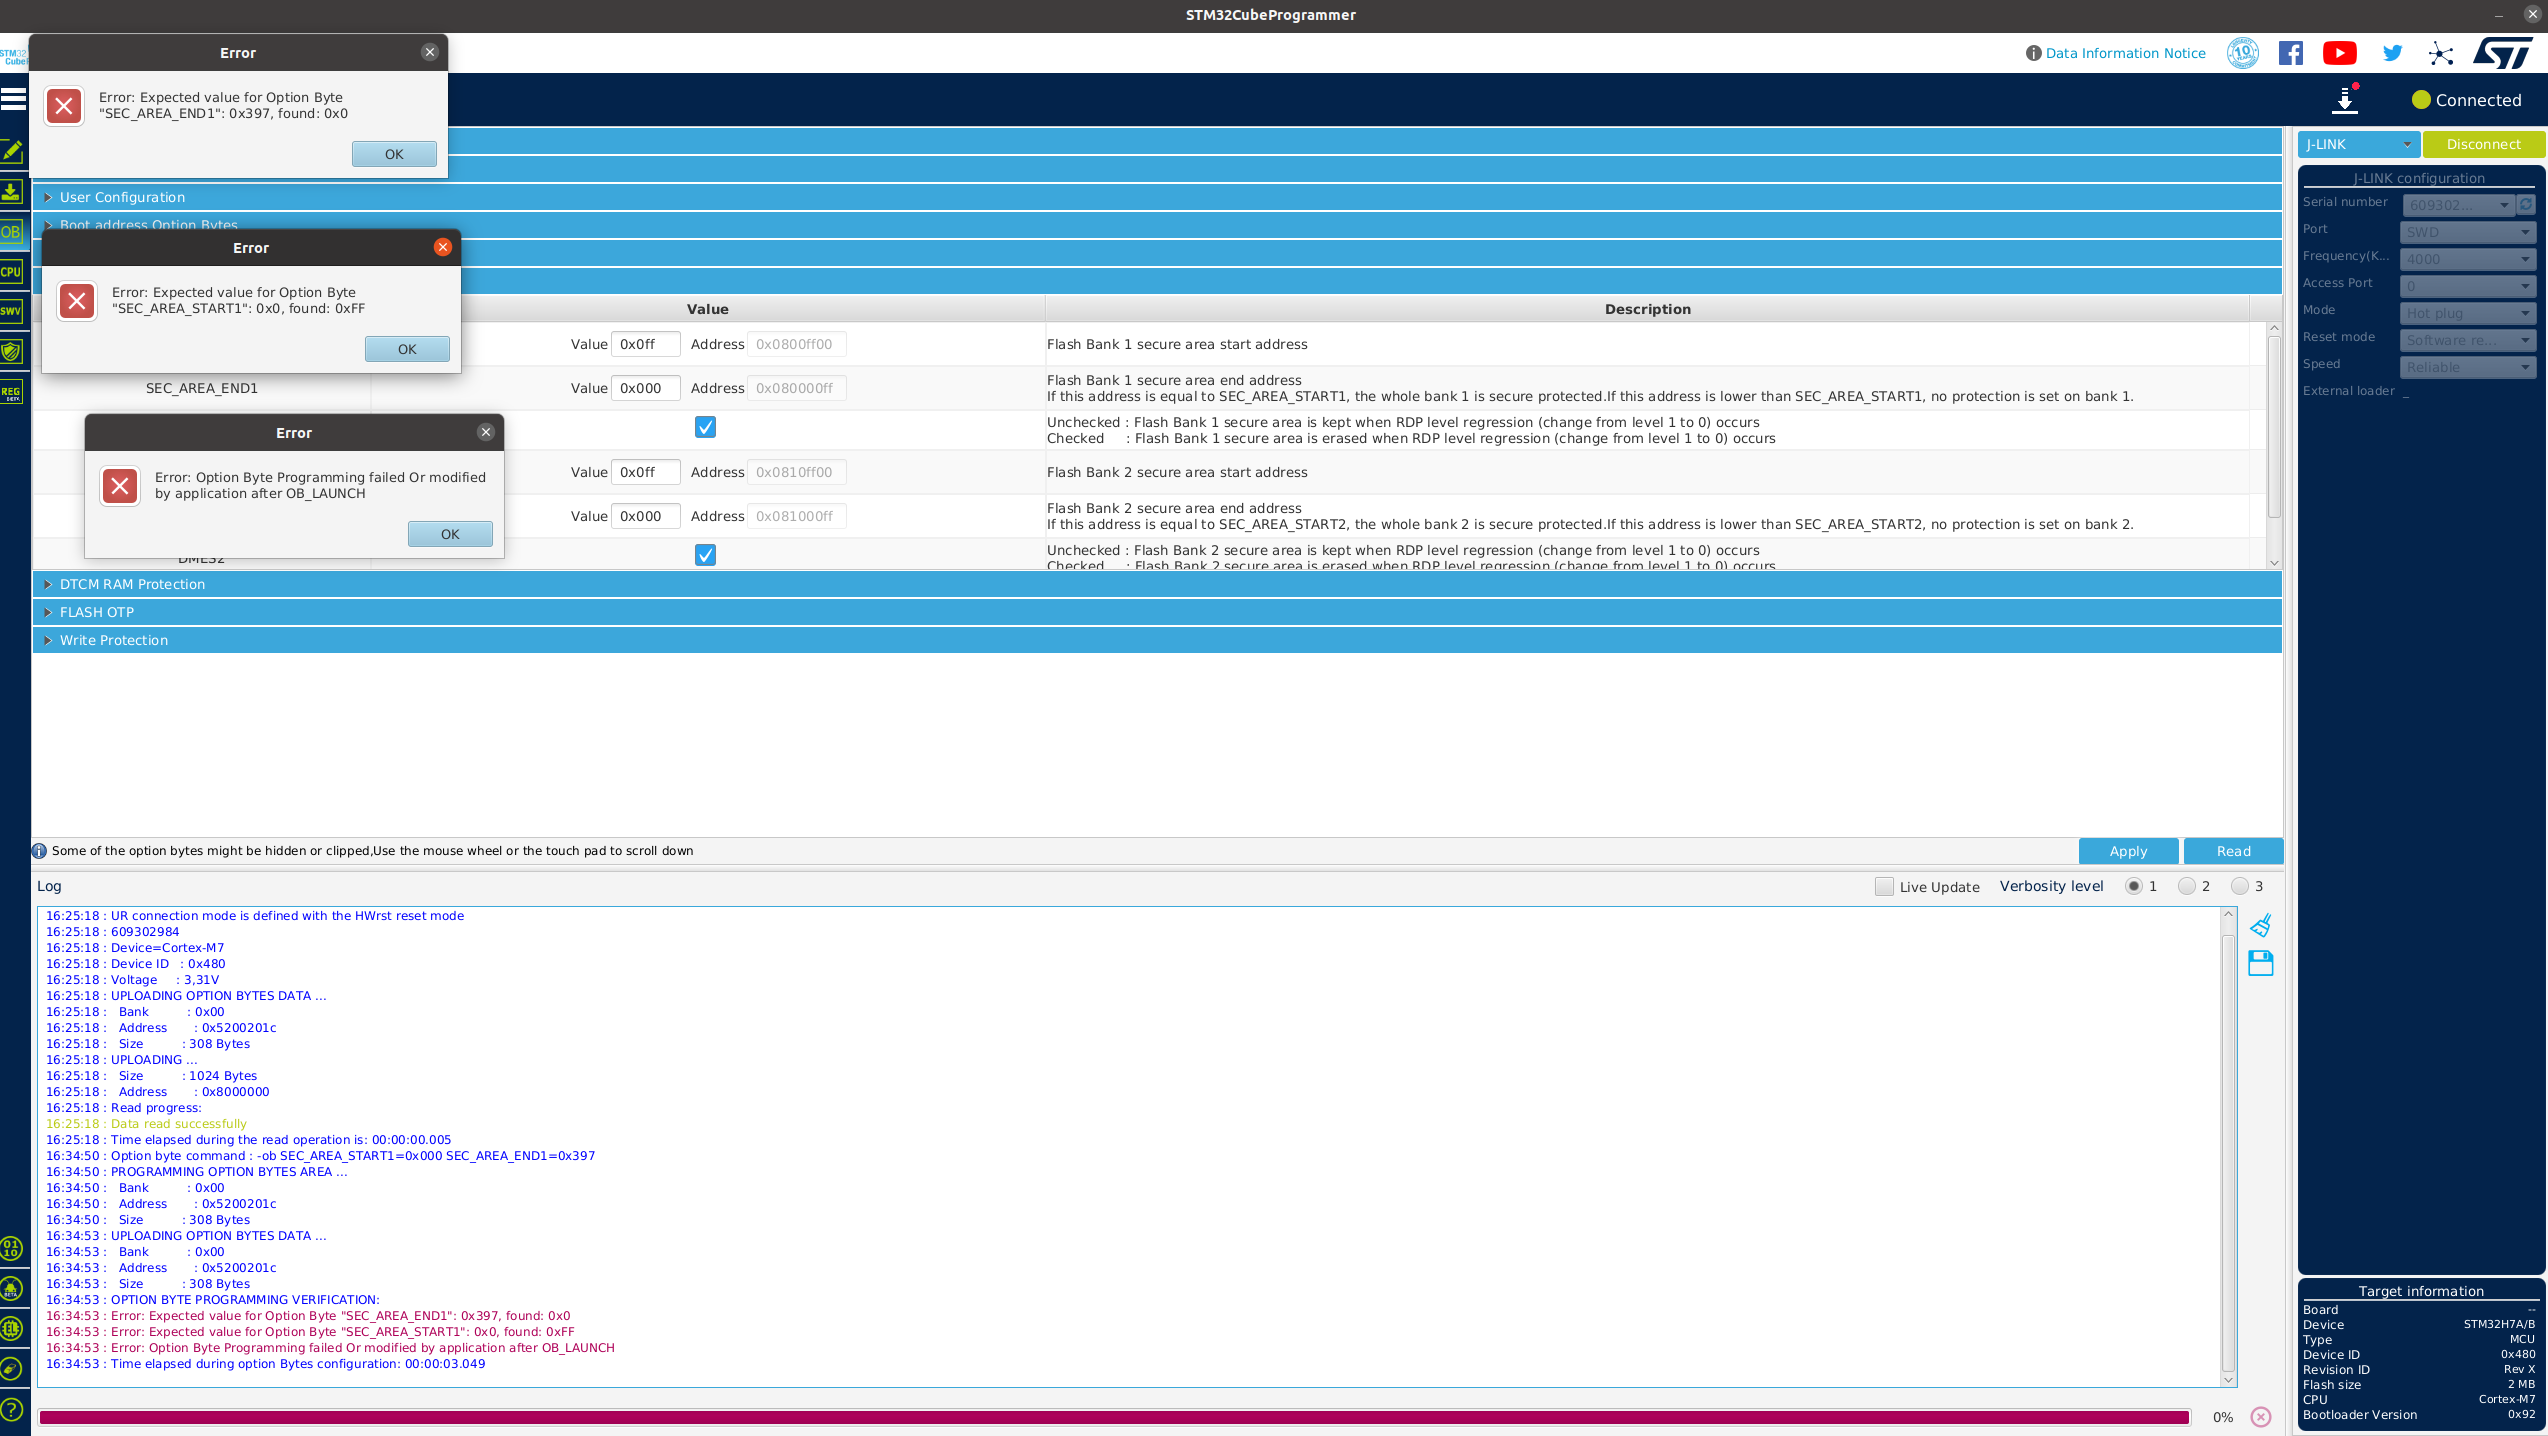Open the memory download sidebar icon

point(13,191)
